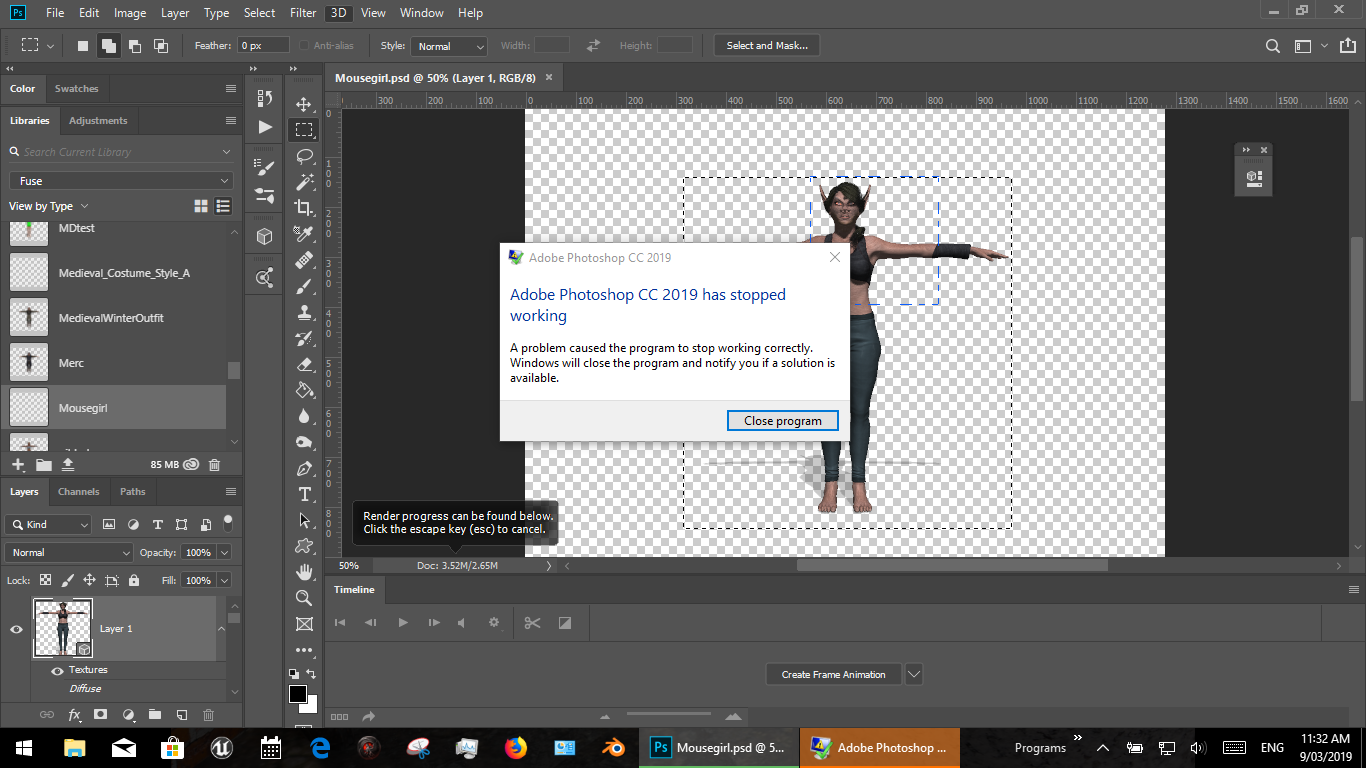Toggle lock position icon
The width and height of the screenshot is (1366, 768).
[x=89, y=580]
